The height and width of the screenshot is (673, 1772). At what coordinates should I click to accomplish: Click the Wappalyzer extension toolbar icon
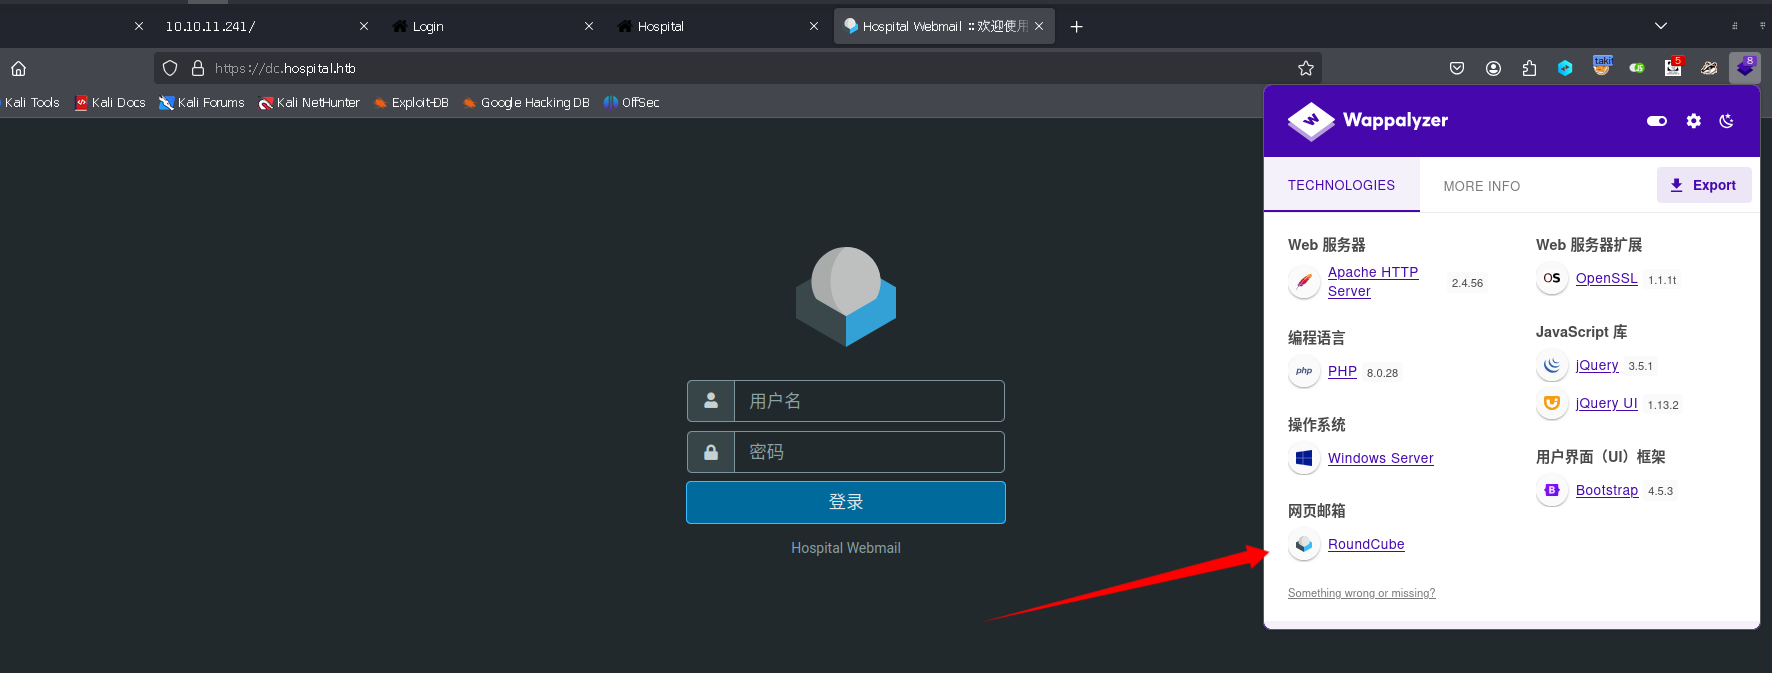1745,68
